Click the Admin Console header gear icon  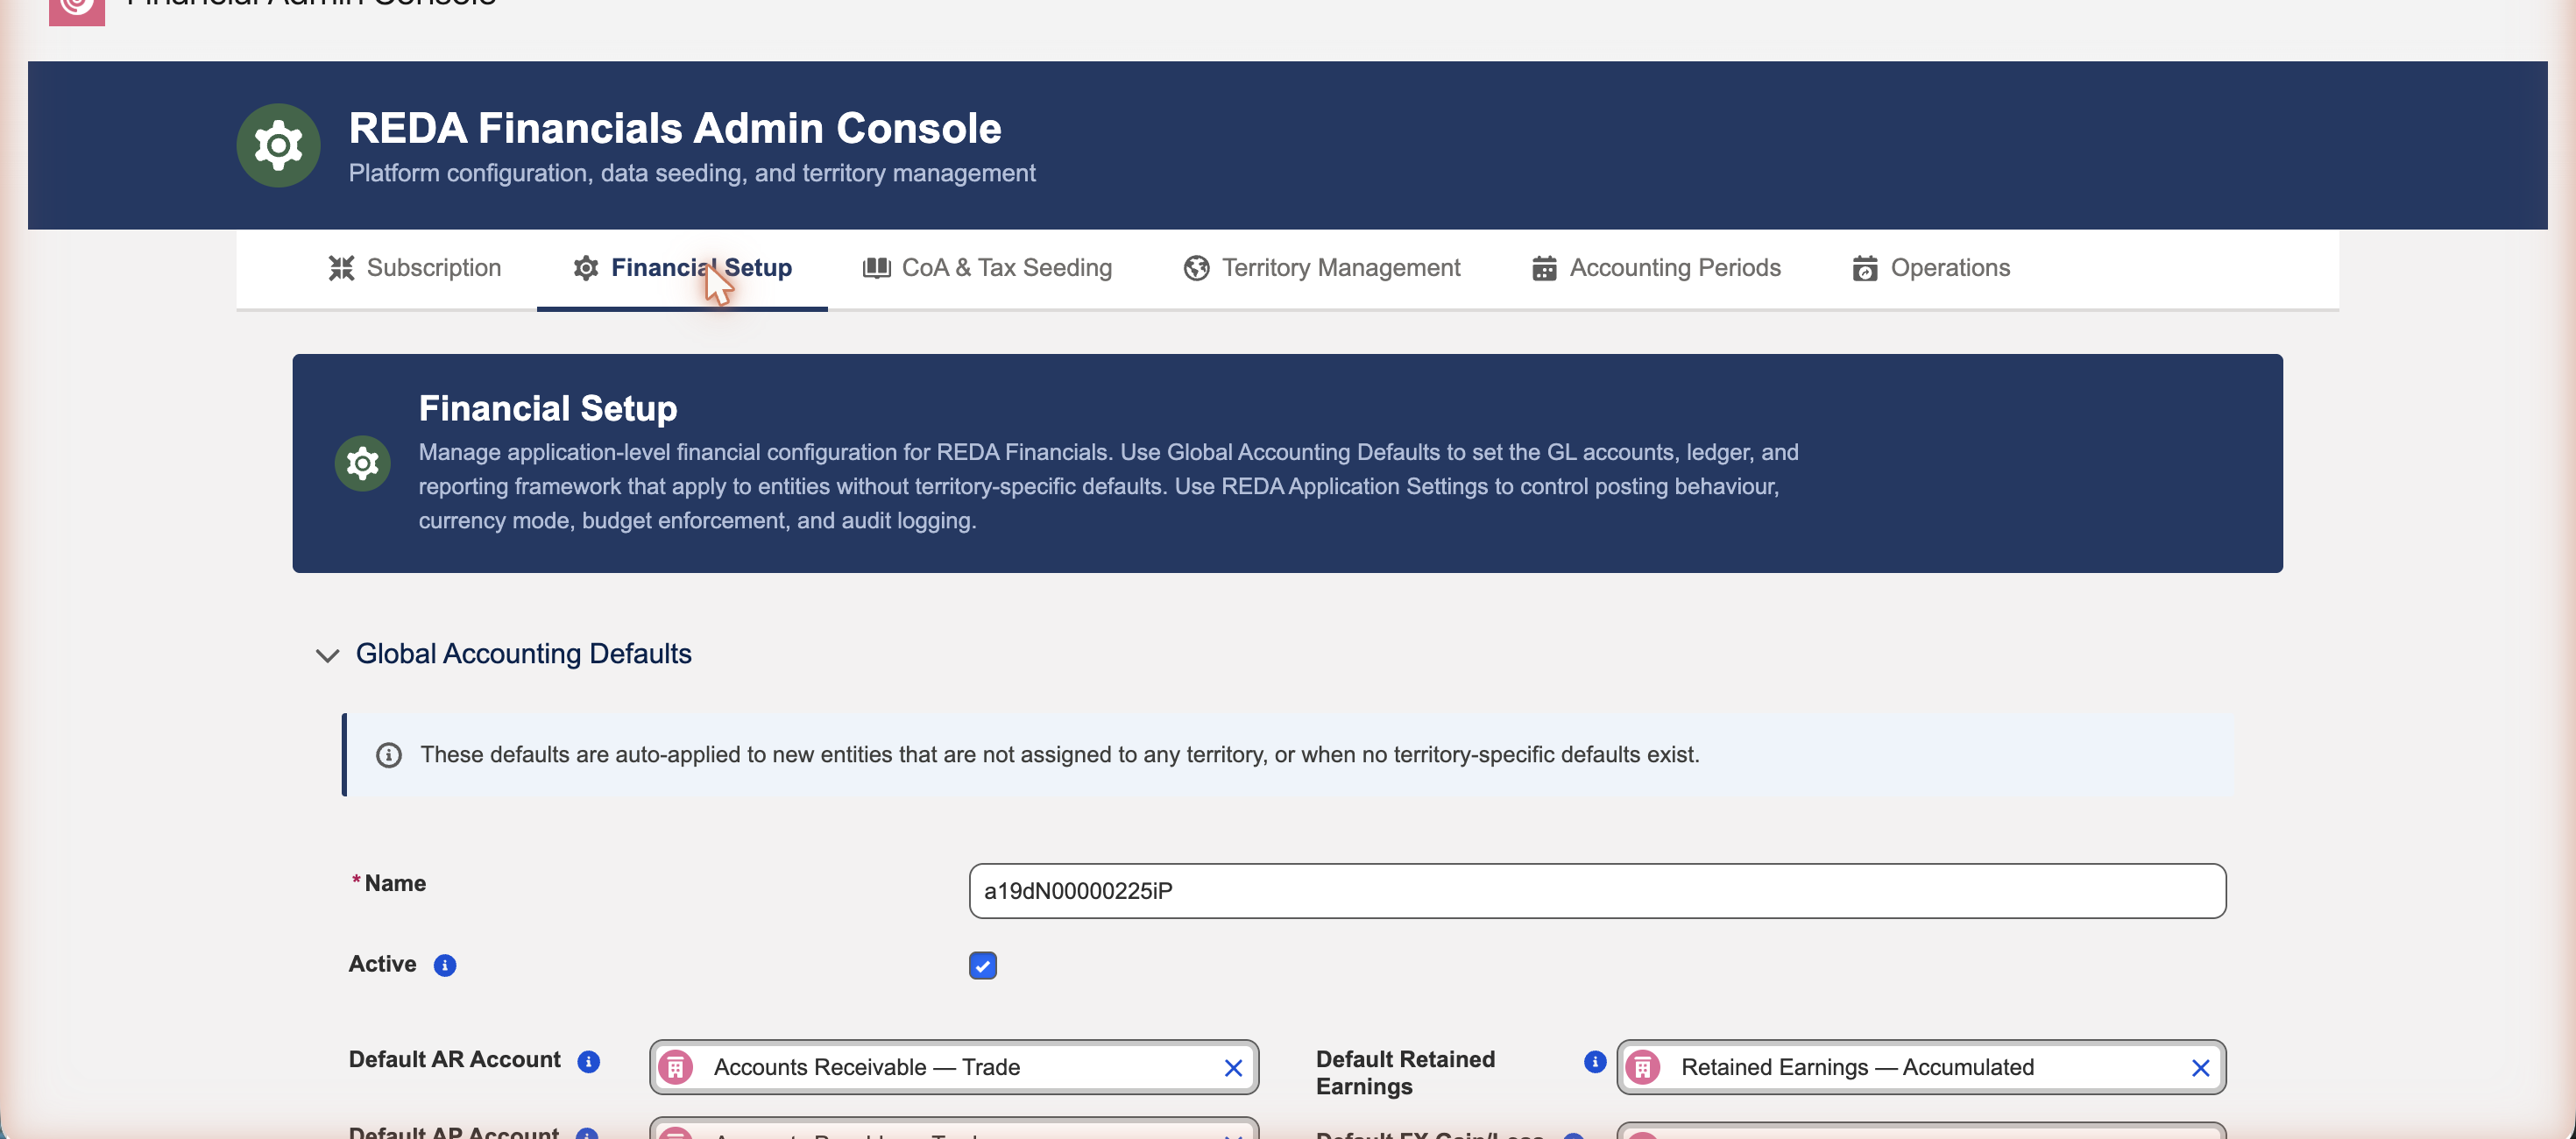pyautogui.click(x=278, y=146)
